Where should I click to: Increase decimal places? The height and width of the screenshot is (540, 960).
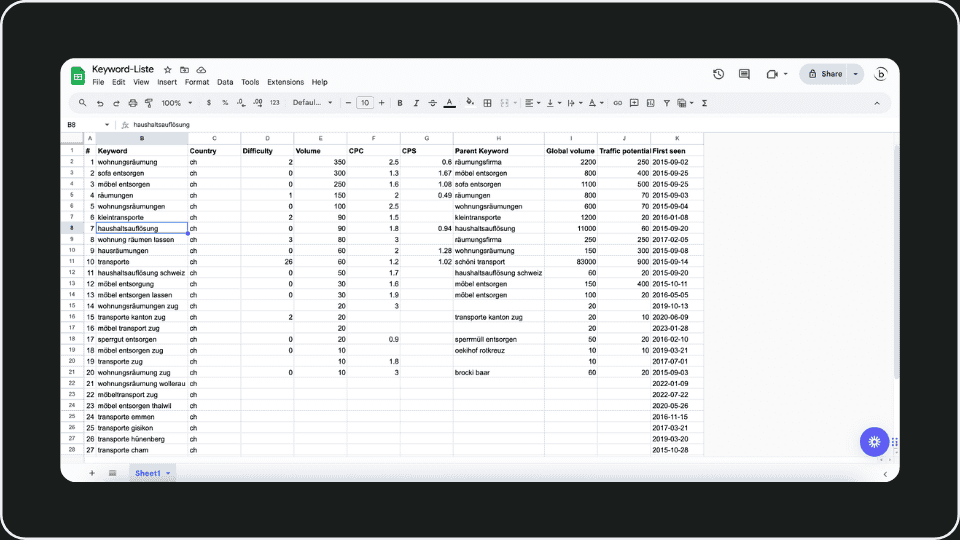click(x=258, y=103)
